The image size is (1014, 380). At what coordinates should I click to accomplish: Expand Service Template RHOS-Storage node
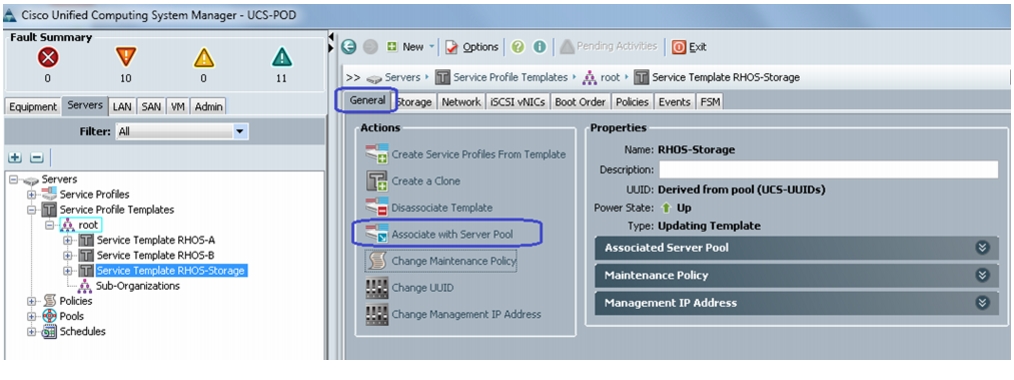point(67,271)
